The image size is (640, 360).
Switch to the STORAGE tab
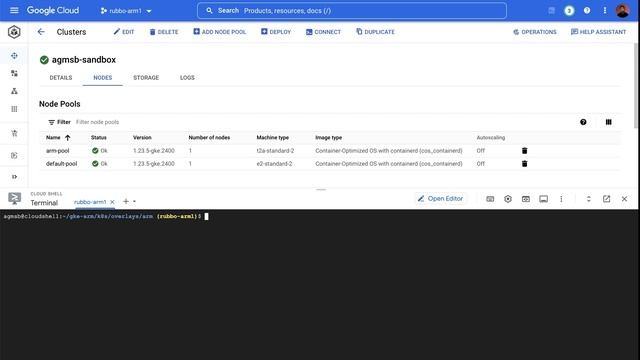pyautogui.click(x=146, y=78)
